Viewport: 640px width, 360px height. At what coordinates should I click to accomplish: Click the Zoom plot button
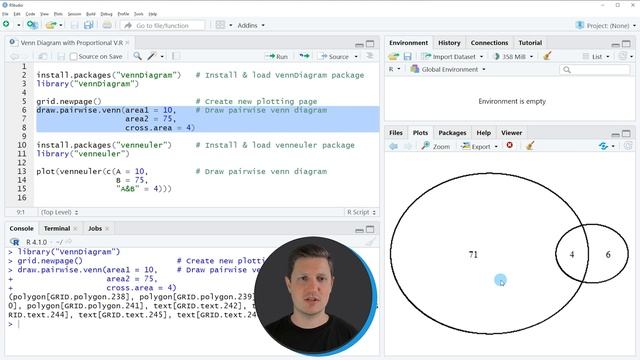coord(436,146)
